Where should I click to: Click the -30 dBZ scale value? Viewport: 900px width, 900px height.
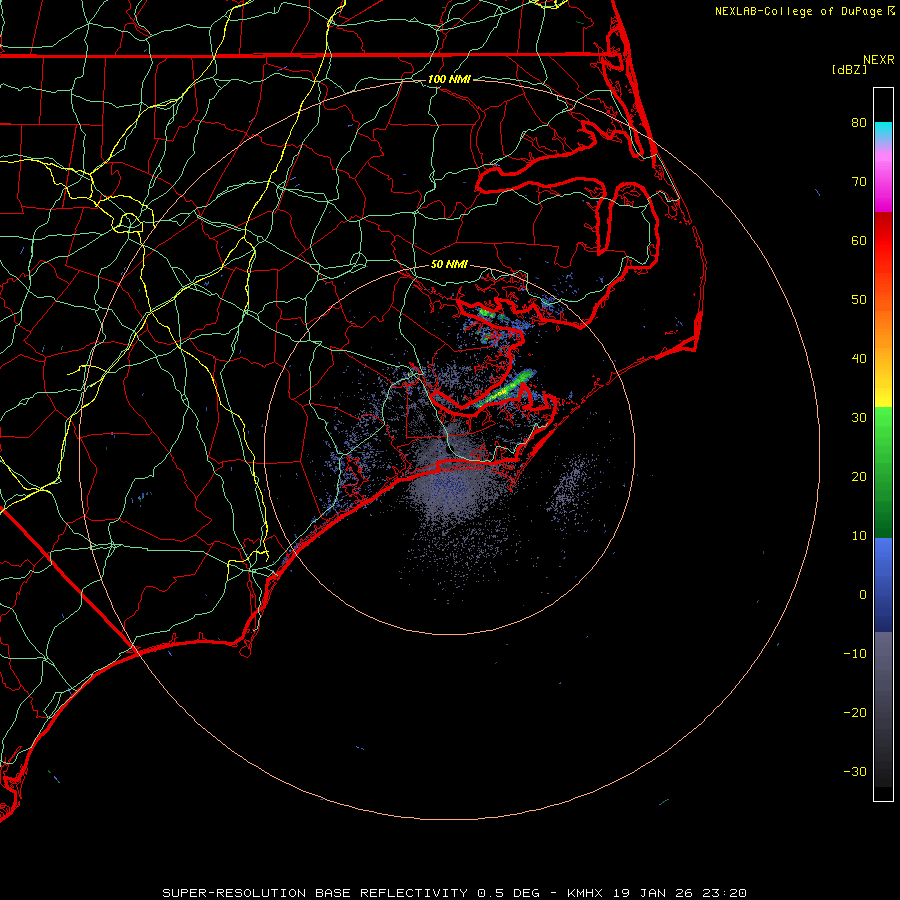point(855,771)
